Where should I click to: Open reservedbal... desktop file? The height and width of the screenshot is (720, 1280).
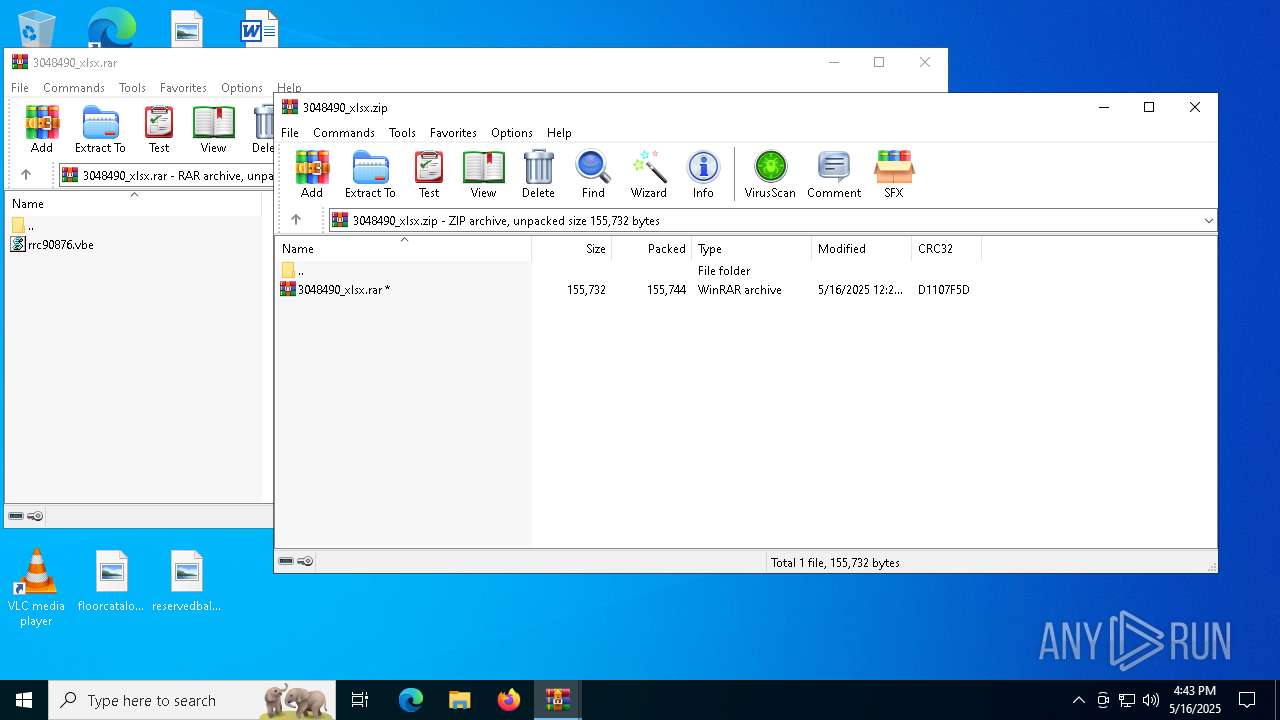186,581
